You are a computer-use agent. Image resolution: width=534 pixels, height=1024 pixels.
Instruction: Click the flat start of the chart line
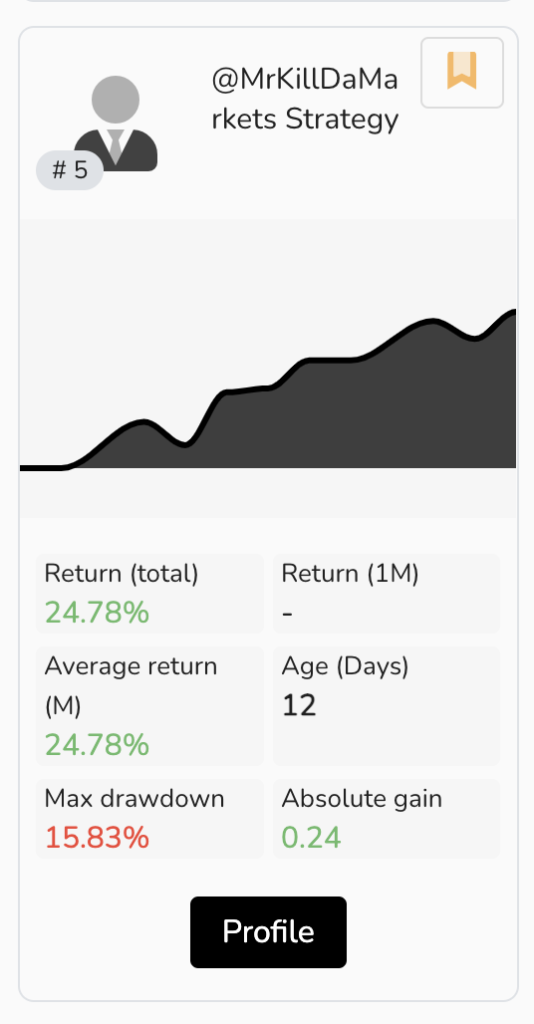40,468
